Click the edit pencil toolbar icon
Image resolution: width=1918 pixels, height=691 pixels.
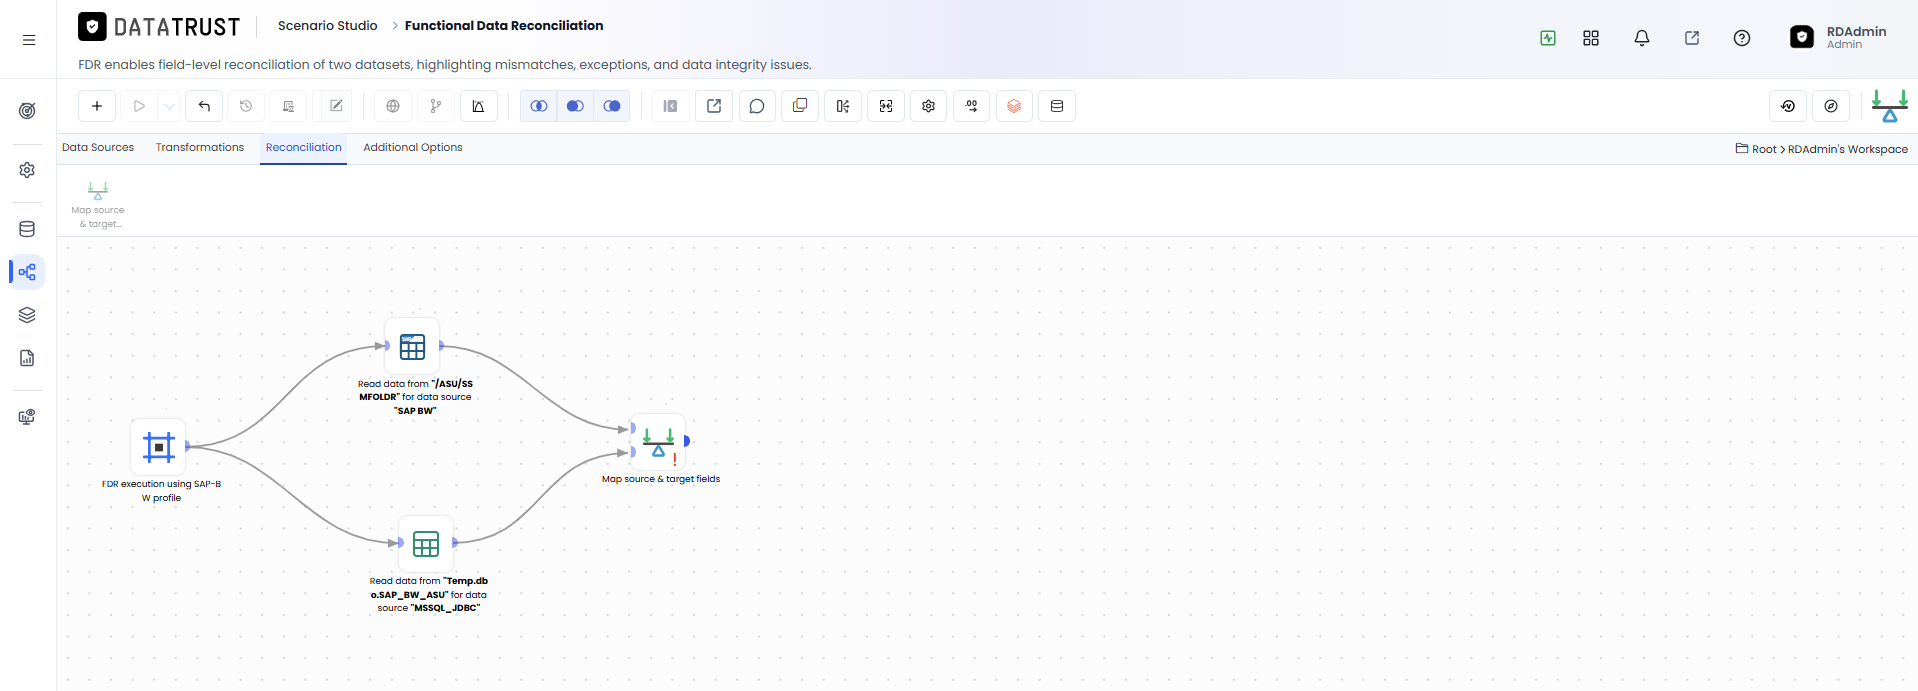pyautogui.click(x=336, y=106)
